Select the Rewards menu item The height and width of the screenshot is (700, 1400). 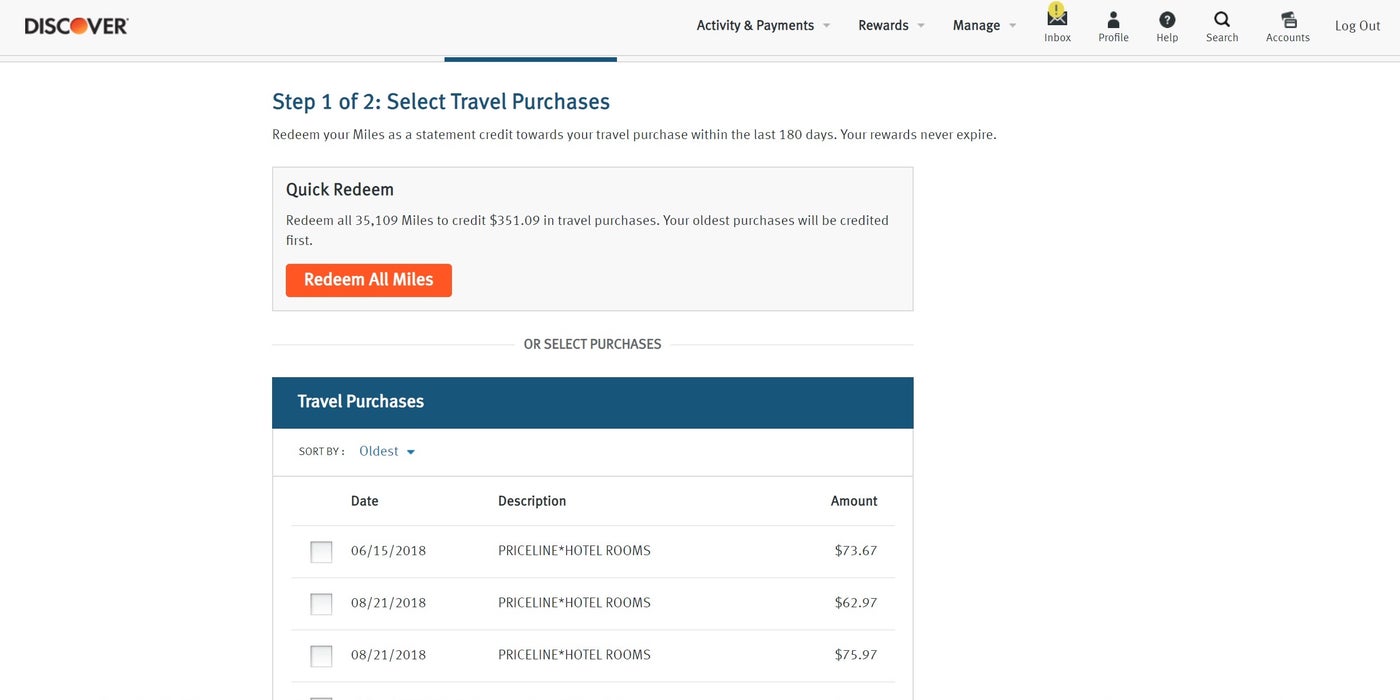(x=883, y=25)
